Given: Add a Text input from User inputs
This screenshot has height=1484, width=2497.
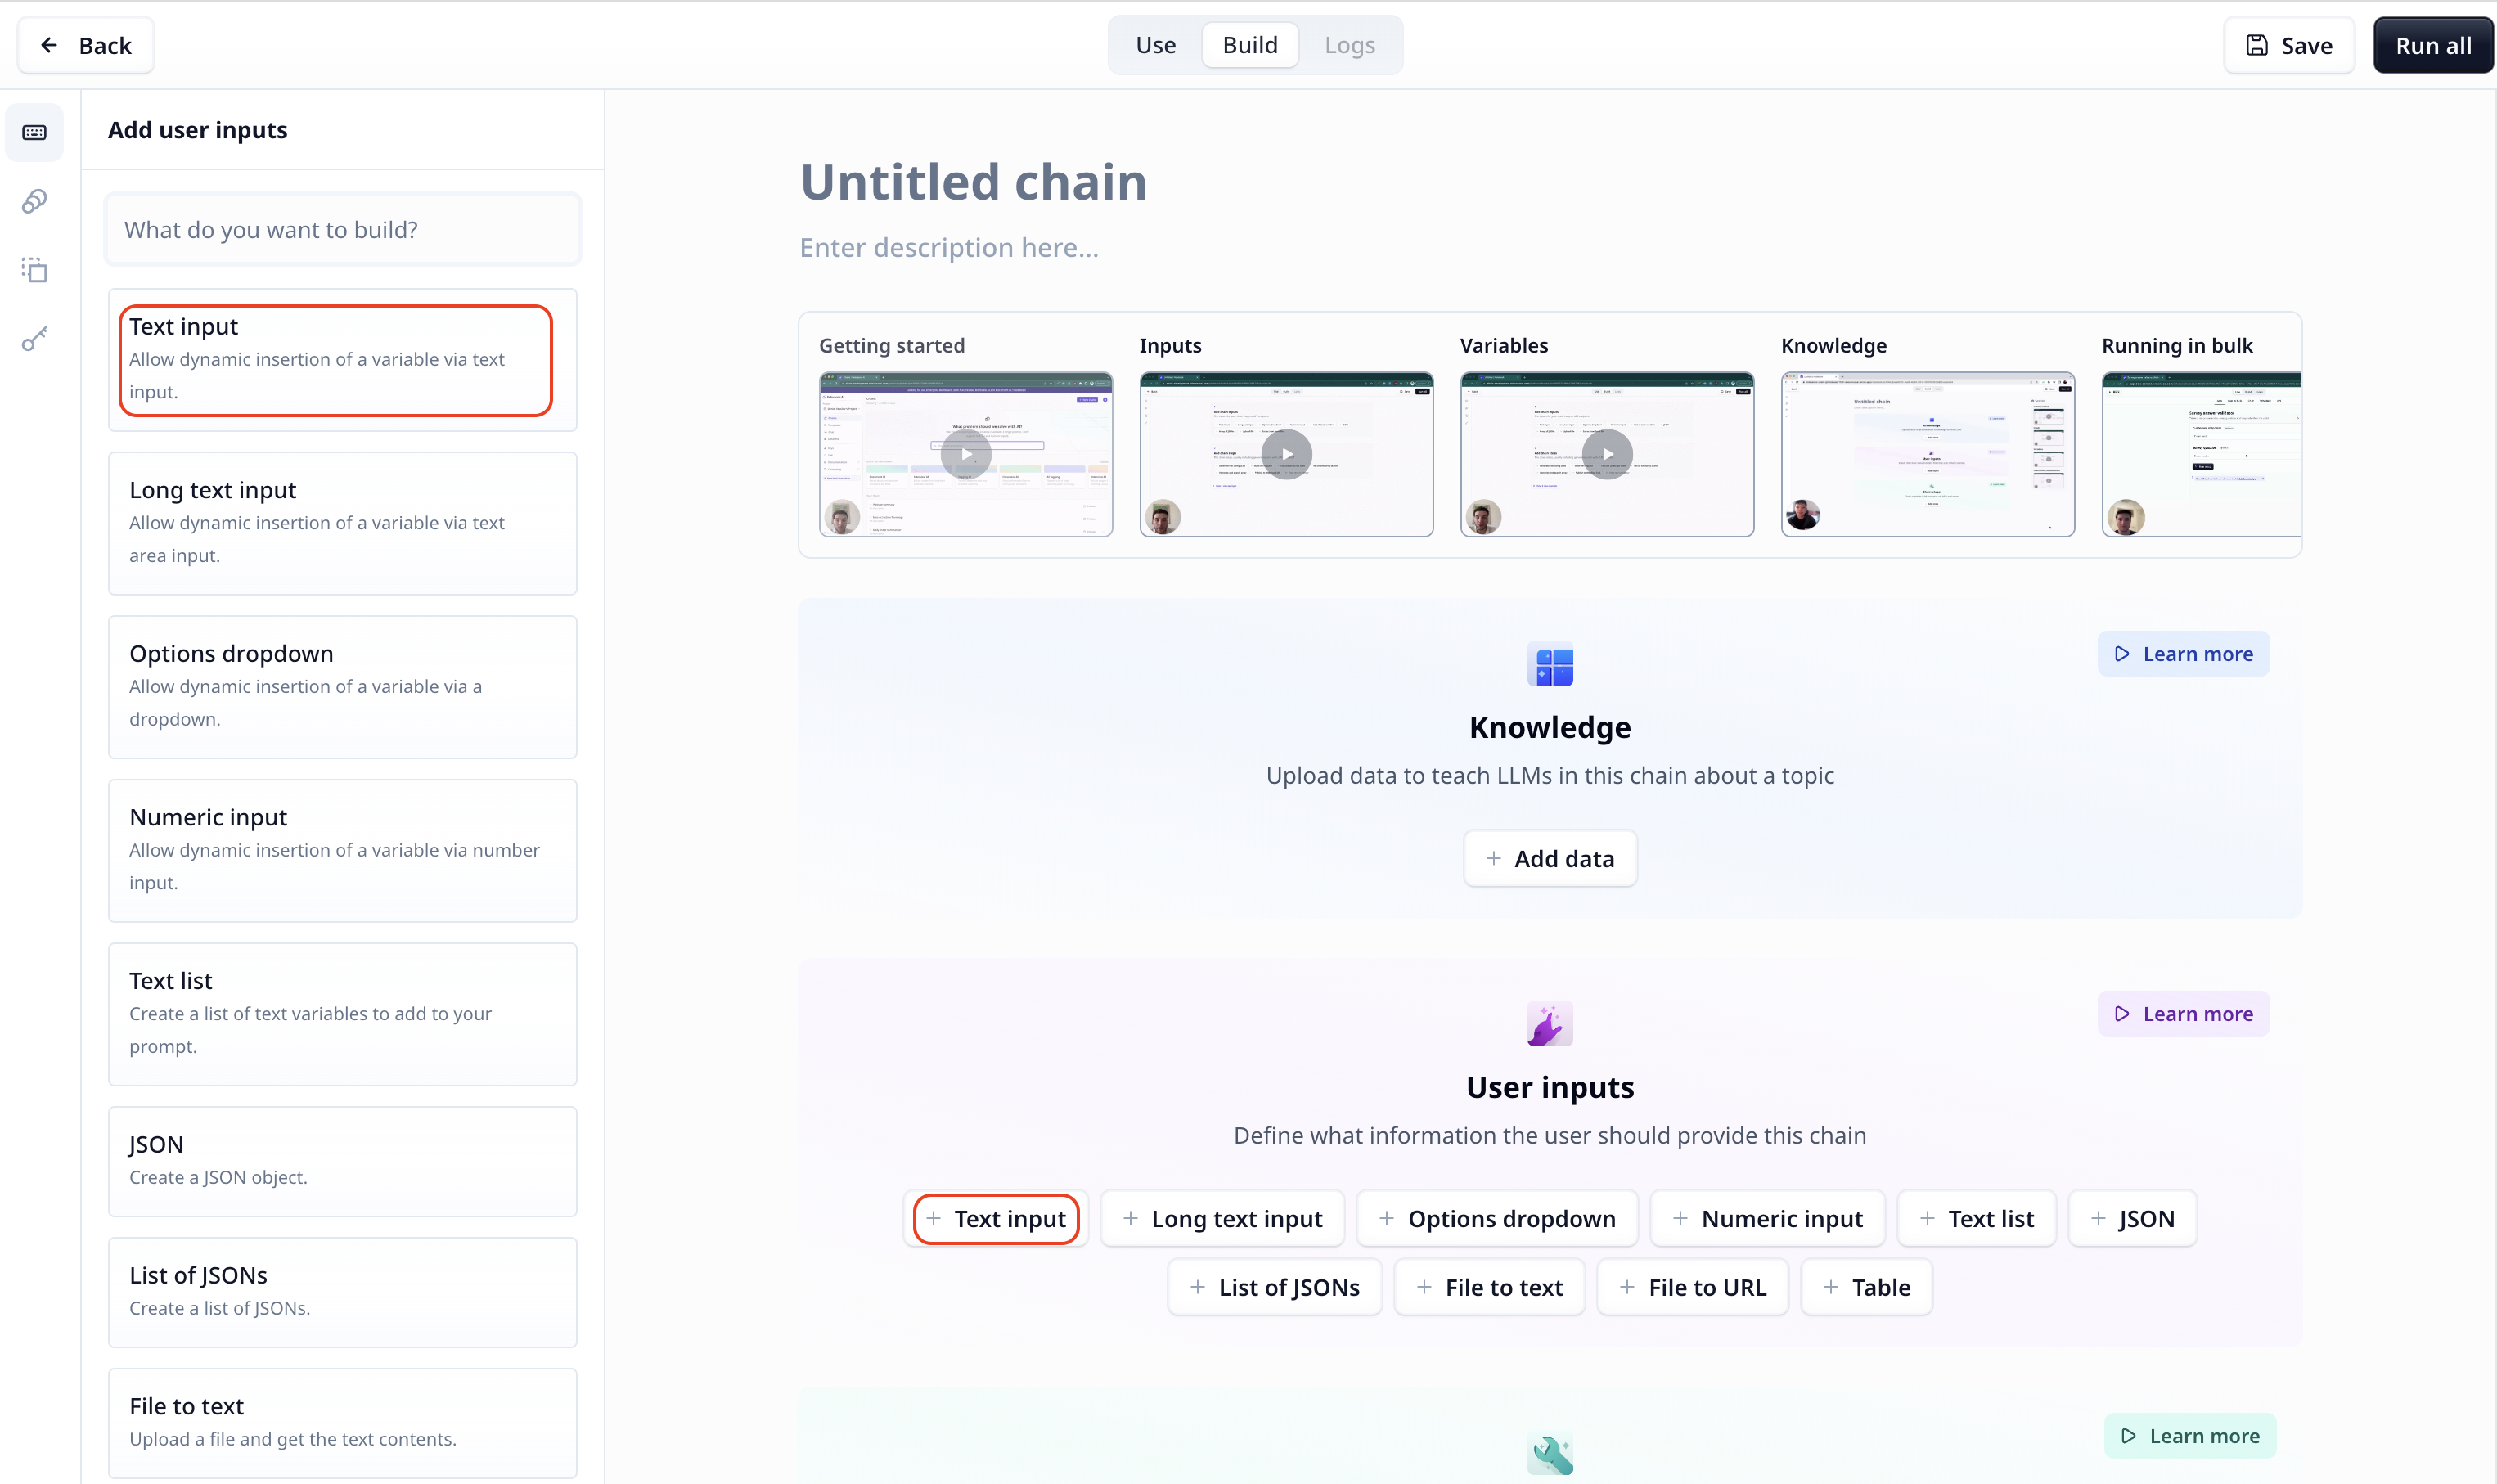Looking at the screenshot, I should tap(996, 1218).
